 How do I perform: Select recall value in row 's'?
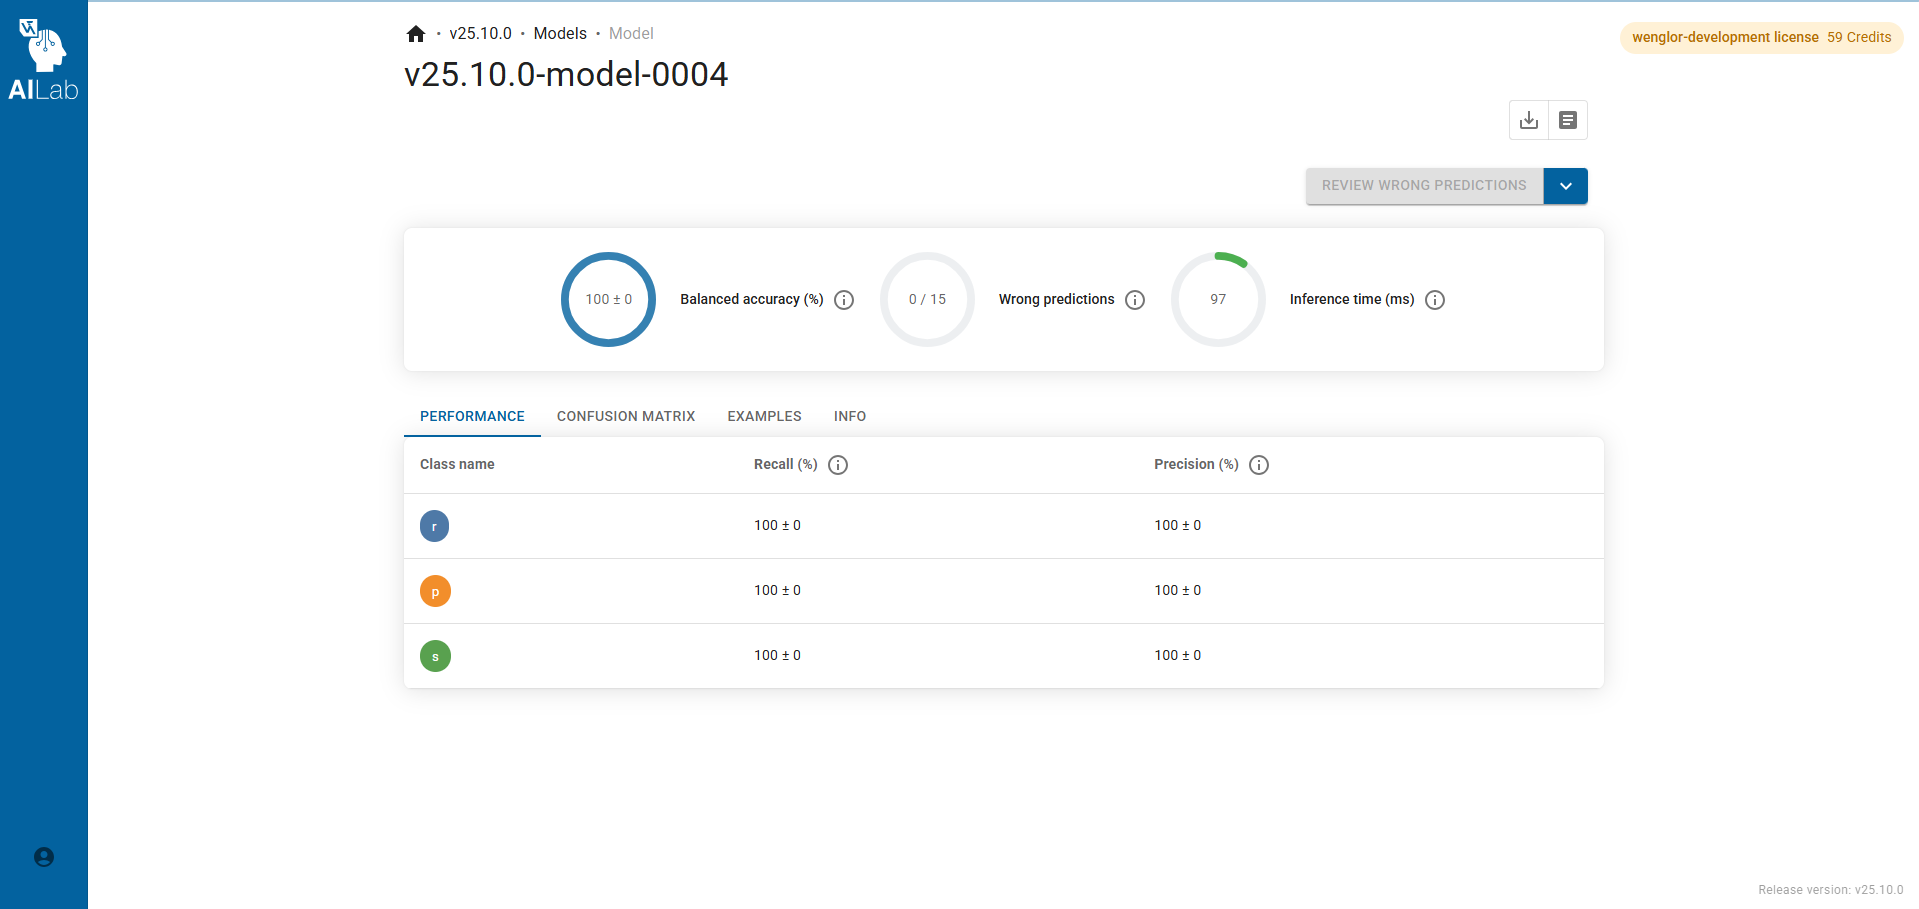(x=777, y=656)
